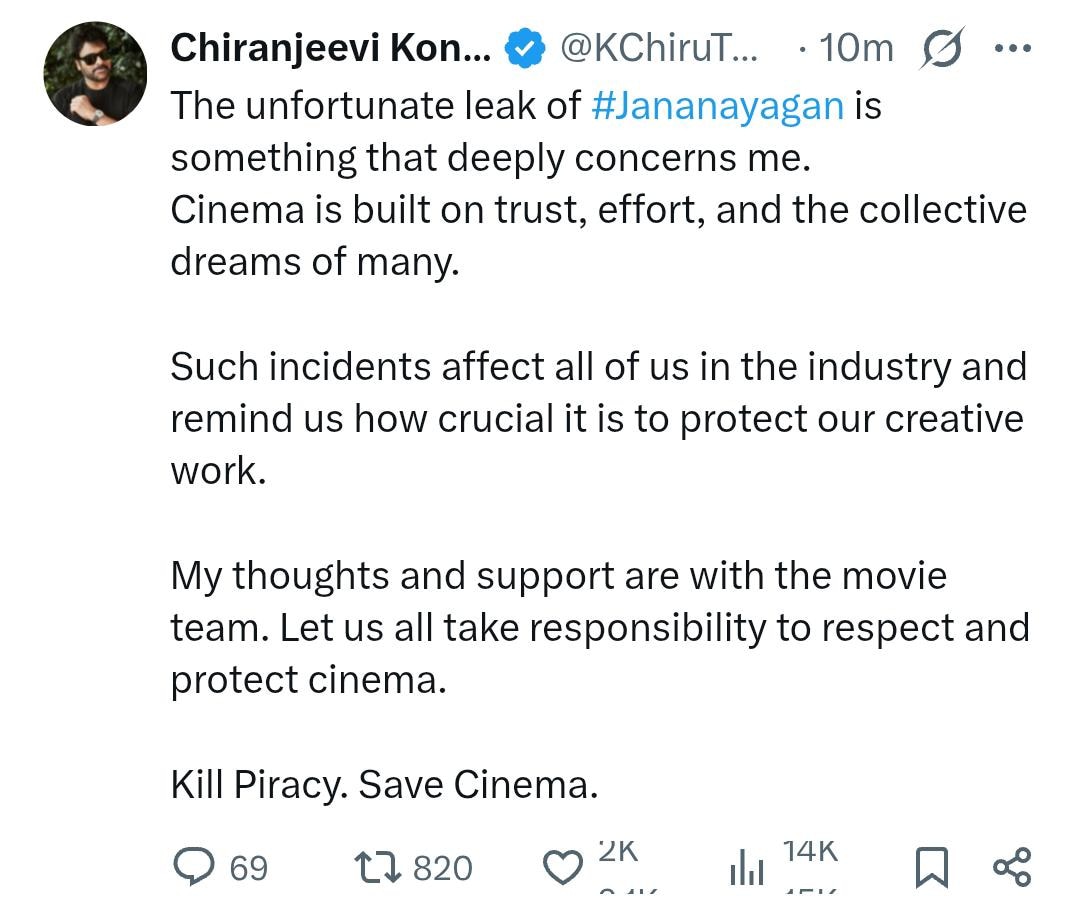
Task: Click the Grok slashed-circle icon
Action: 940,49
